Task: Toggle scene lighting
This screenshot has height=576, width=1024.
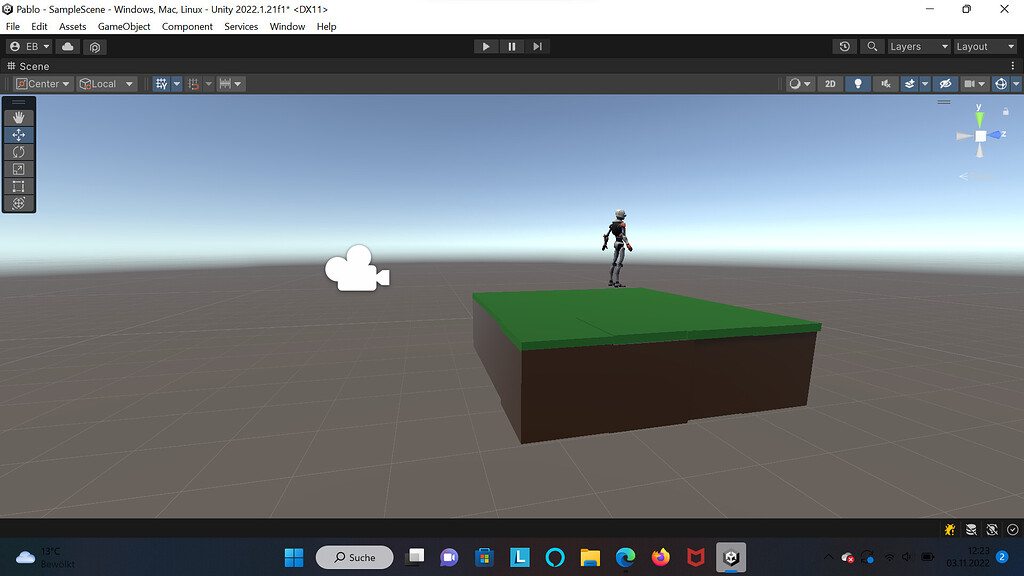Action: [857, 84]
